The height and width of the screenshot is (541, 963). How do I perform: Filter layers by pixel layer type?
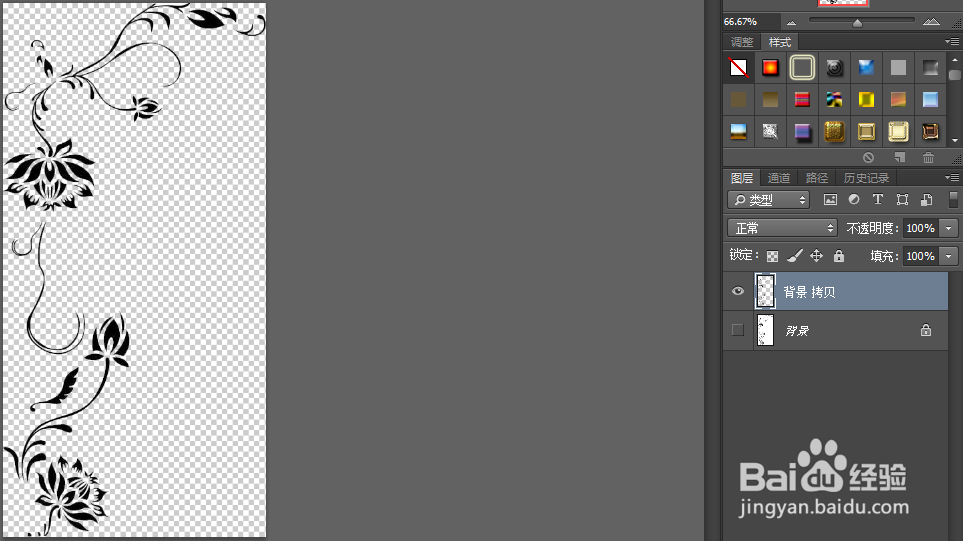pos(830,200)
